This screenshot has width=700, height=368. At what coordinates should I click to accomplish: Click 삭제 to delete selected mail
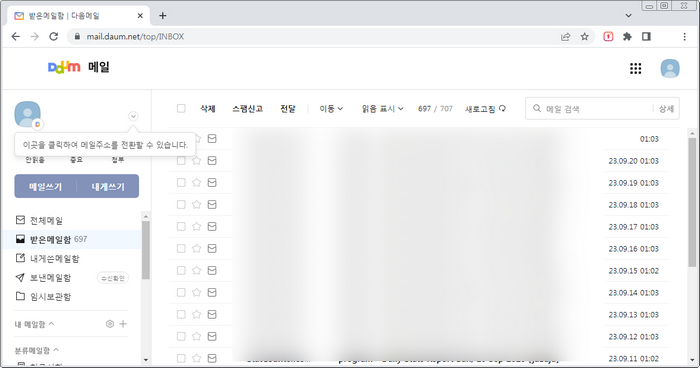(x=208, y=109)
